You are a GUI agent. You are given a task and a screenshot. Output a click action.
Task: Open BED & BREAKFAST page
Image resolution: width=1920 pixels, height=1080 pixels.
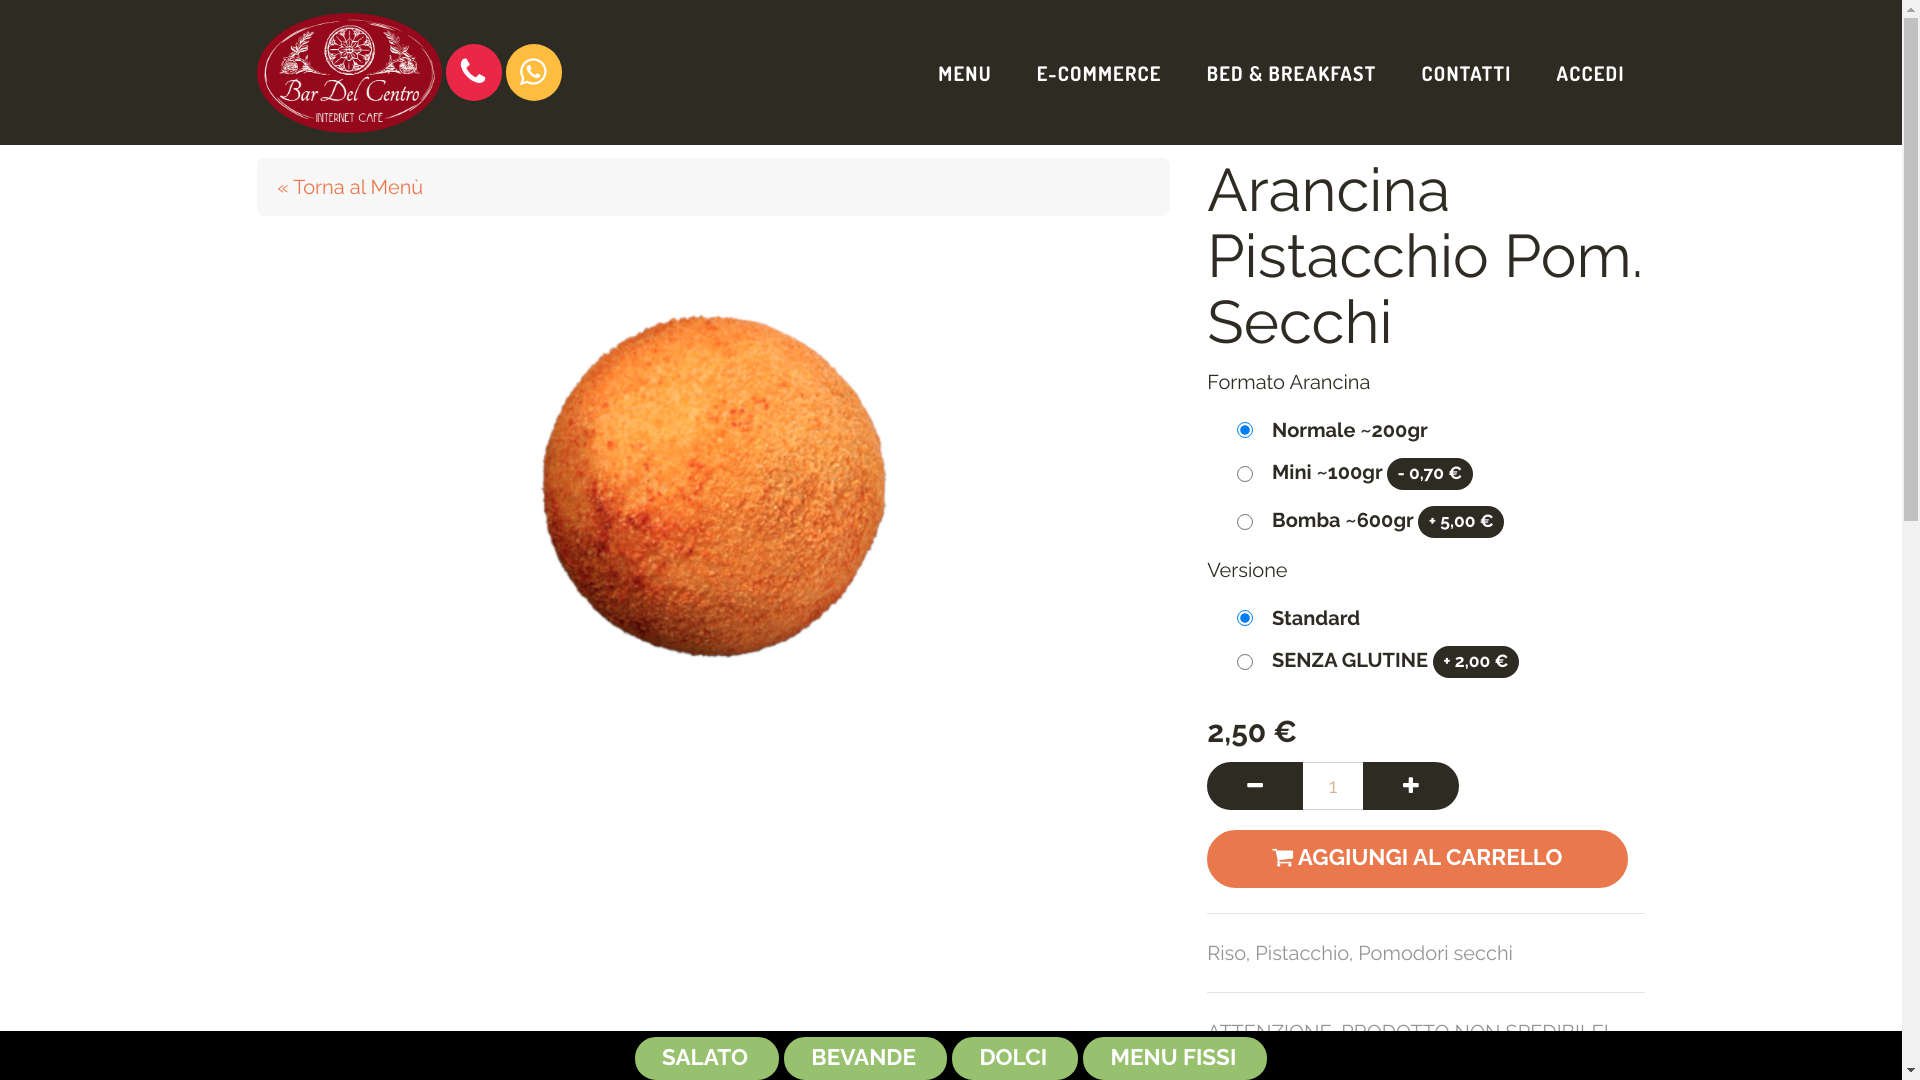pyautogui.click(x=1290, y=74)
